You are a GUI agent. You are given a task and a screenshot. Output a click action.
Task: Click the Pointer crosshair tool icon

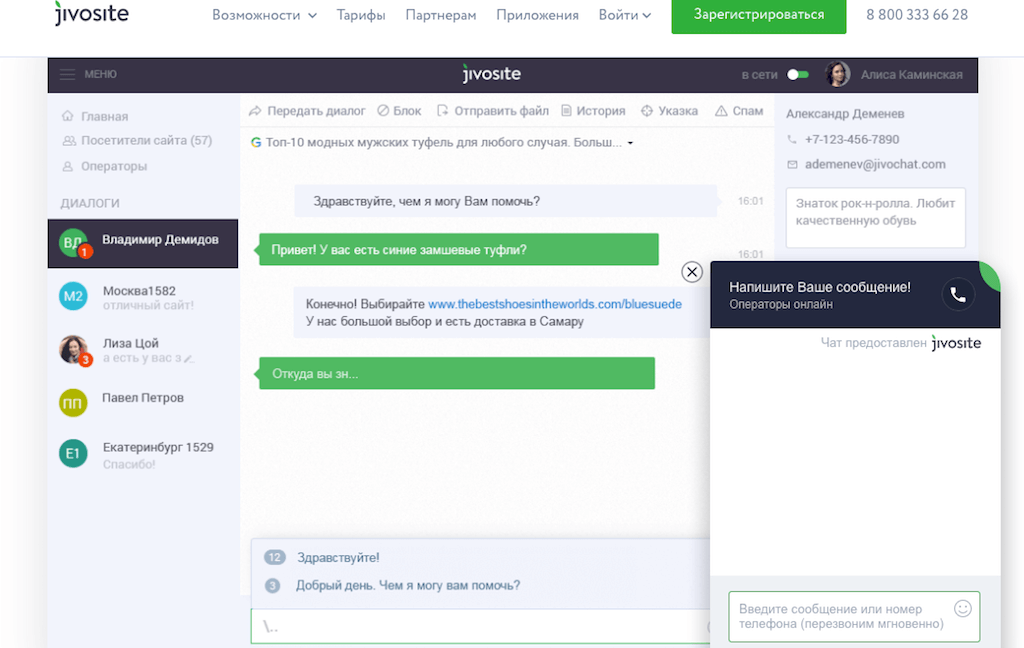click(x=647, y=111)
